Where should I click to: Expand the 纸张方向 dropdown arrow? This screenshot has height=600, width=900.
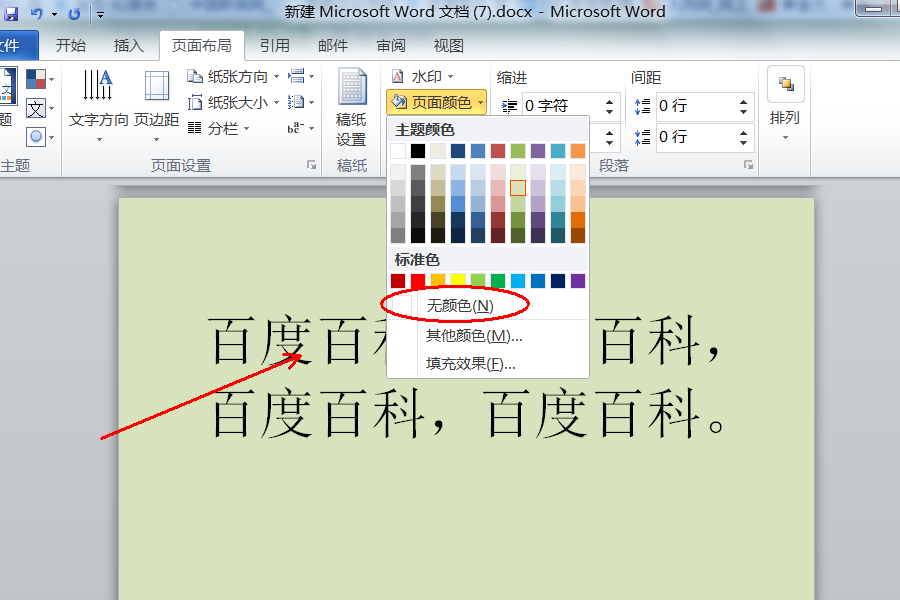276,77
